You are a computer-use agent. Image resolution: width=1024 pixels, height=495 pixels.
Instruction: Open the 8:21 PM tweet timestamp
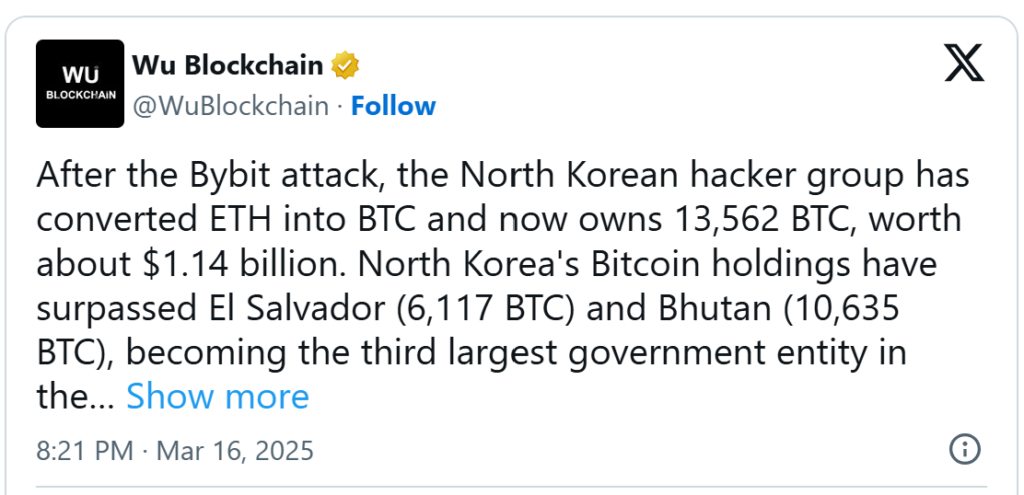tap(84, 450)
